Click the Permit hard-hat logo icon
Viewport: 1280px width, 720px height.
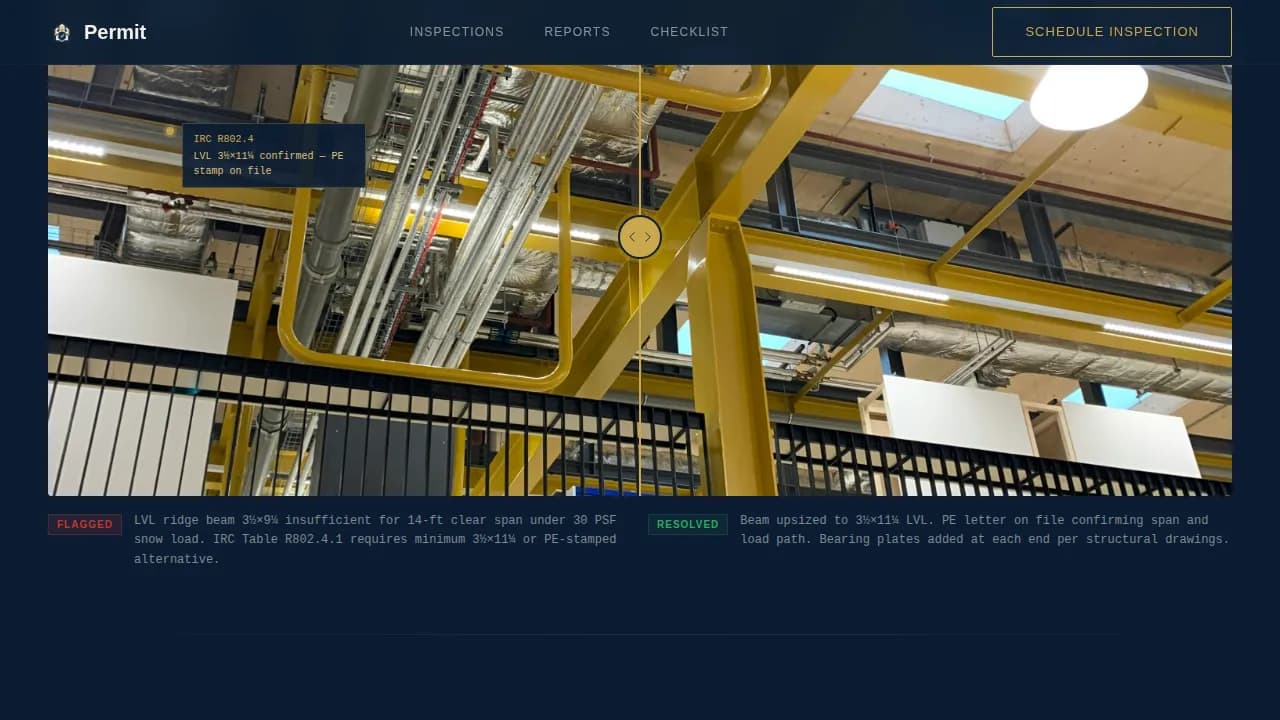click(x=62, y=32)
